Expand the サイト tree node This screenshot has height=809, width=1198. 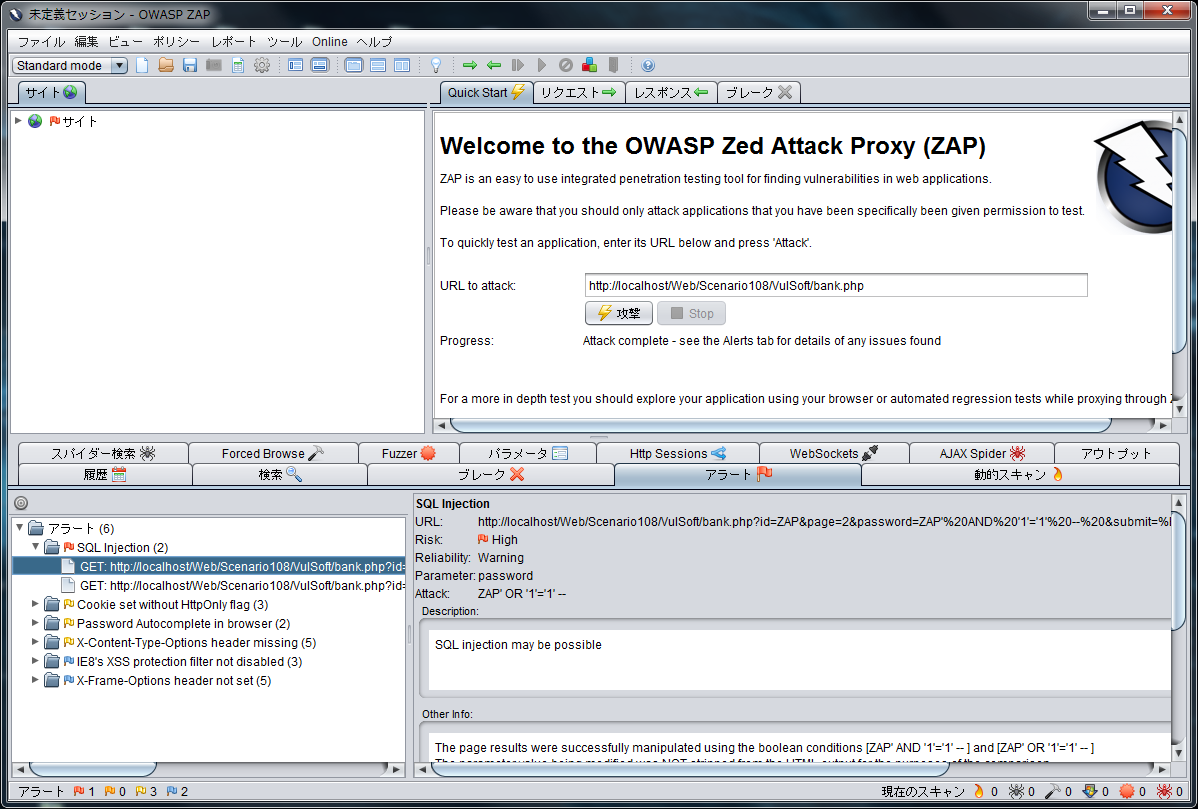pyautogui.click(x=18, y=121)
